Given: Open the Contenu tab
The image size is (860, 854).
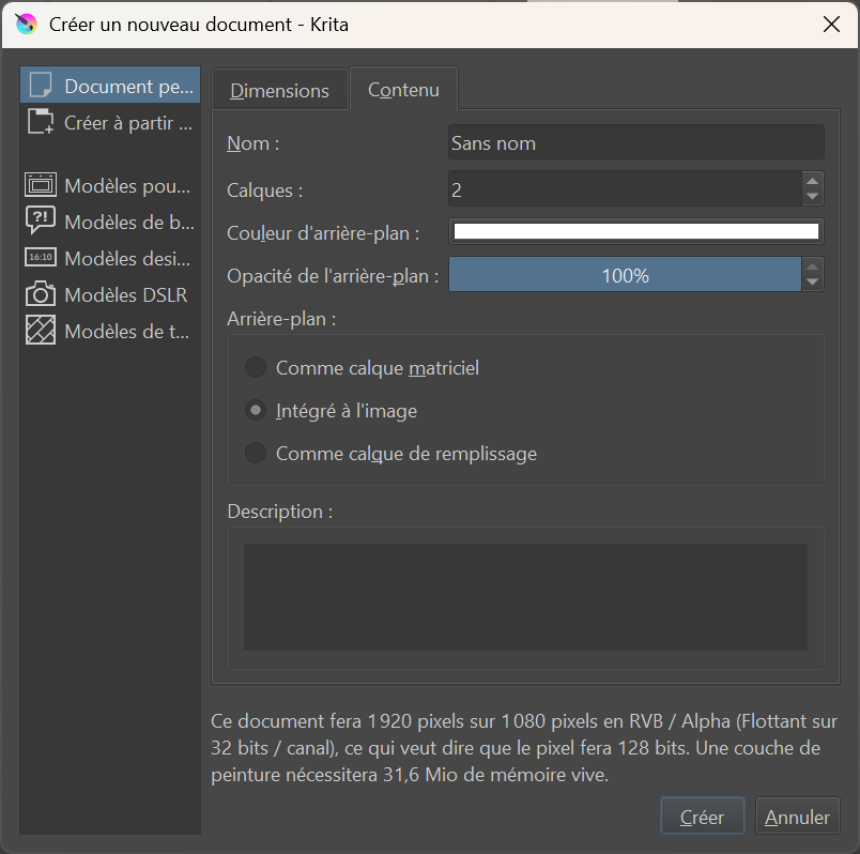Looking at the screenshot, I should click(403, 90).
